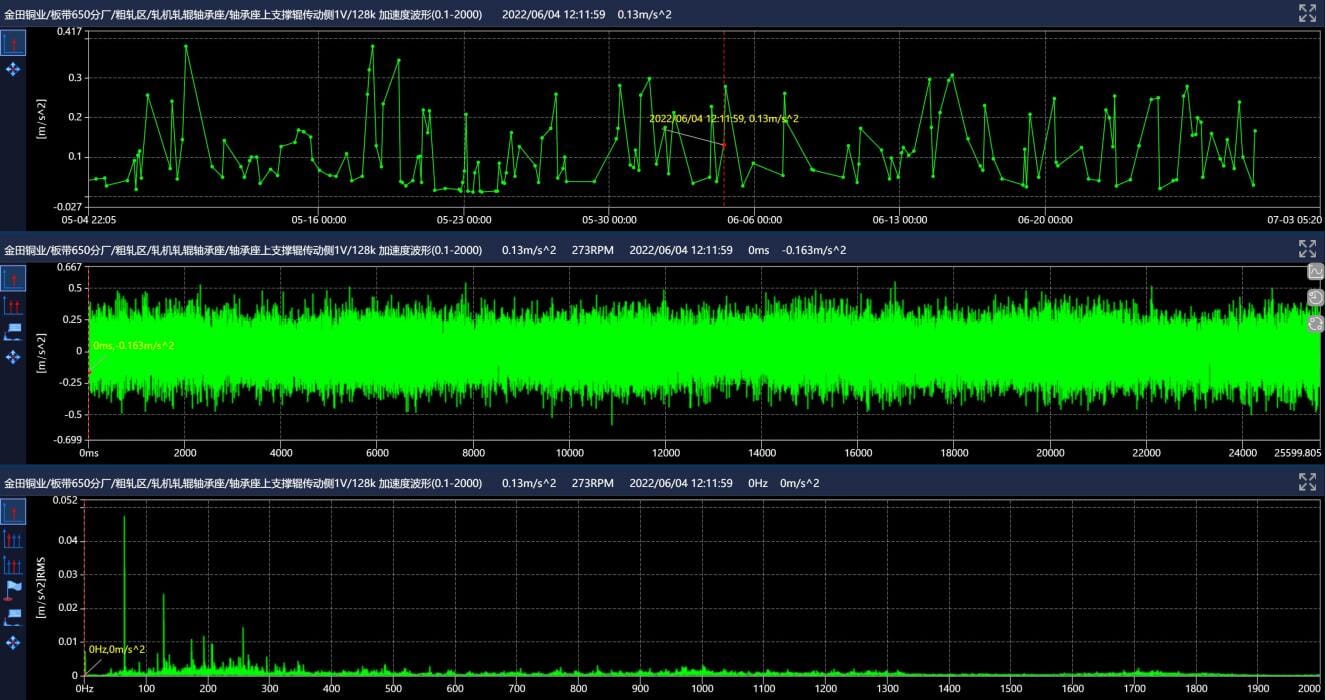
Task: Maximize the spectrum panel
Action: click(1307, 482)
